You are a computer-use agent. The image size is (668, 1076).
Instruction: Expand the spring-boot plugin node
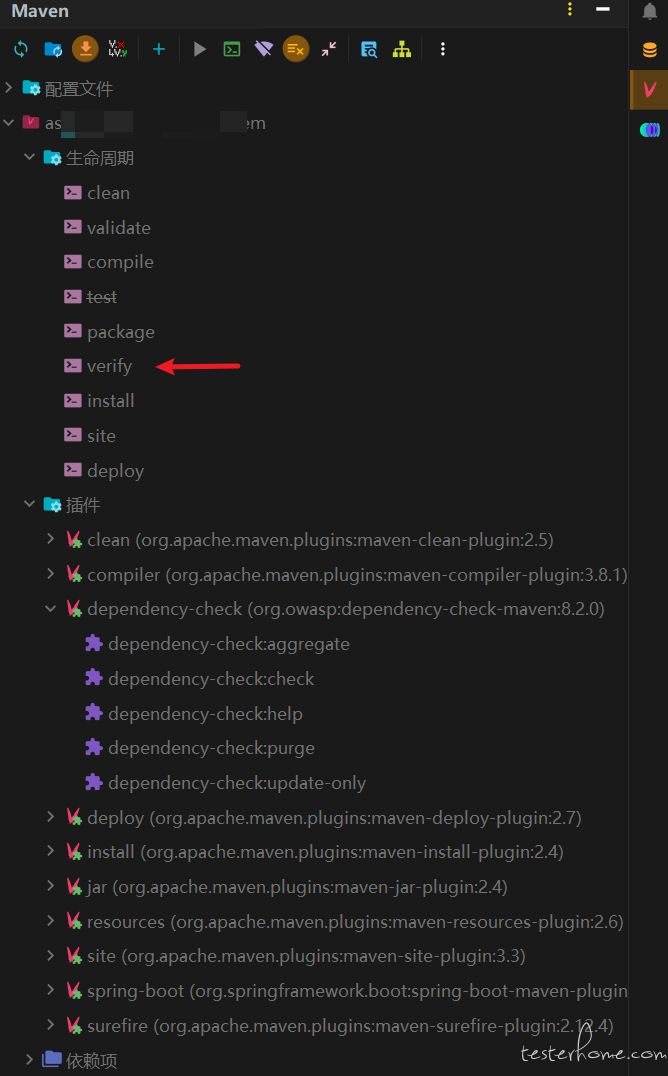[51, 990]
